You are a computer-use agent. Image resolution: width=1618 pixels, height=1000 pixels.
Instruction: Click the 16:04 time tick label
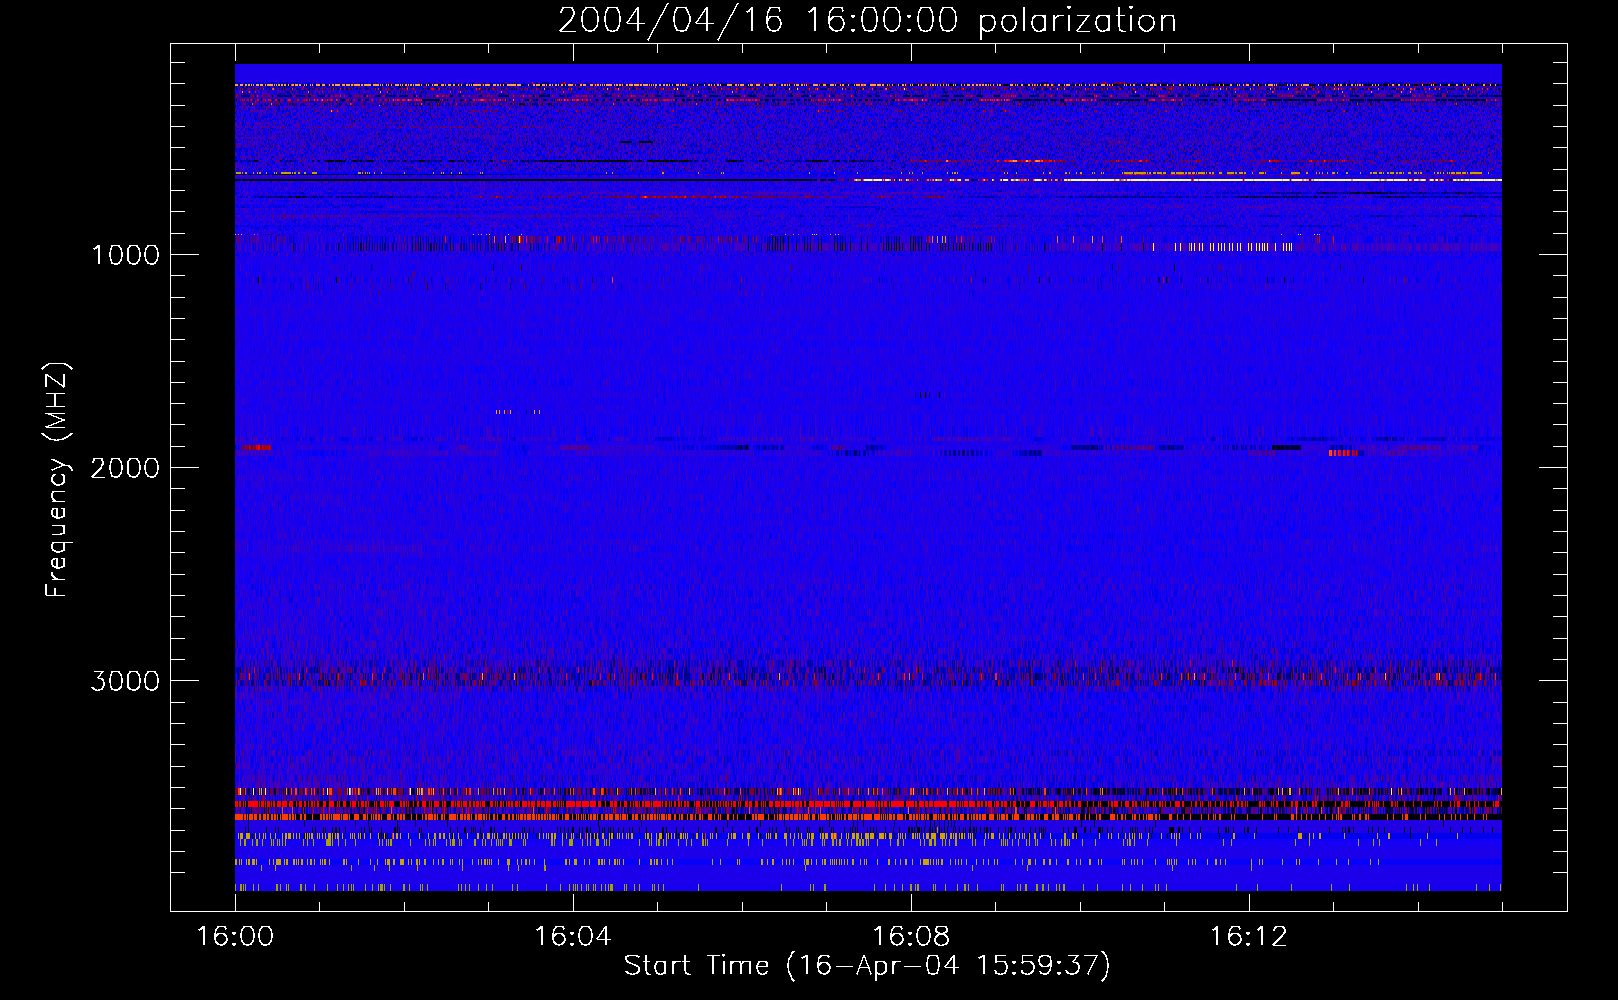click(x=572, y=937)
